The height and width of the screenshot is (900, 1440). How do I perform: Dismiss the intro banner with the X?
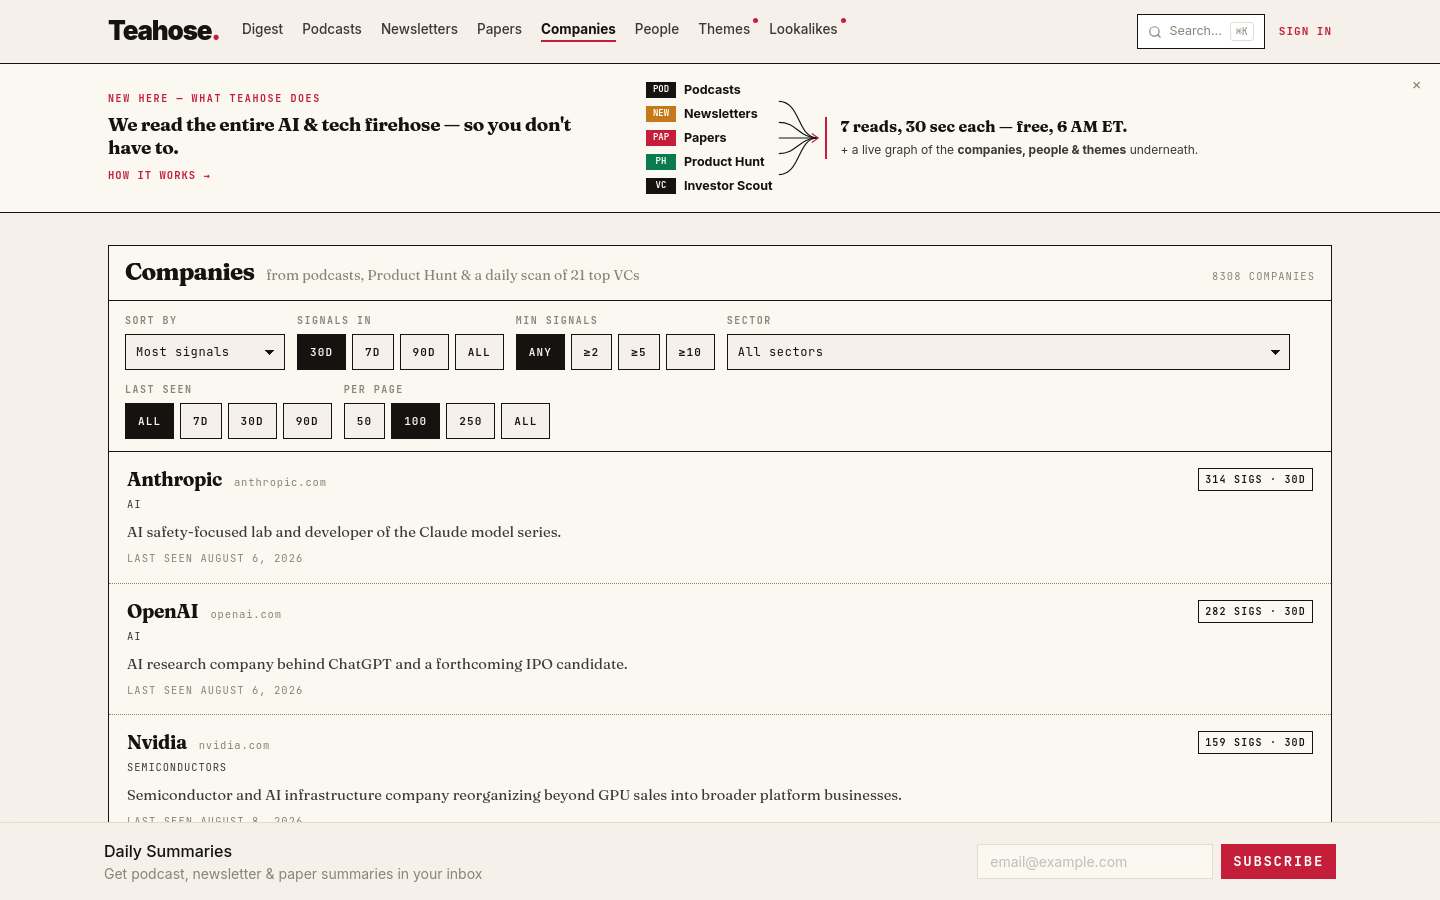(x=1416, y=85)
